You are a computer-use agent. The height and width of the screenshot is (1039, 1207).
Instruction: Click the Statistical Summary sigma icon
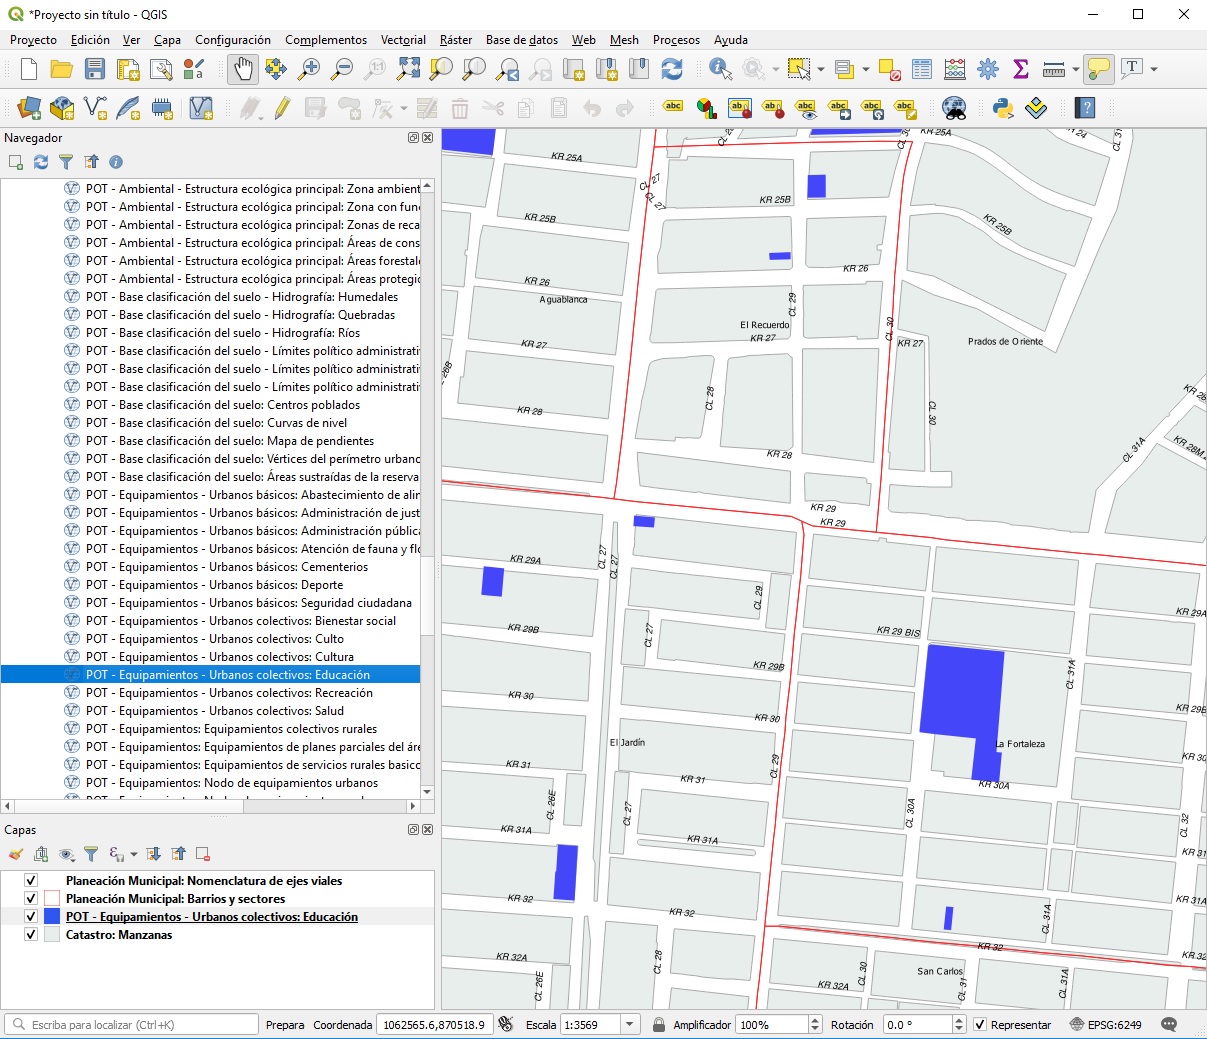(x=1021, y=69)
